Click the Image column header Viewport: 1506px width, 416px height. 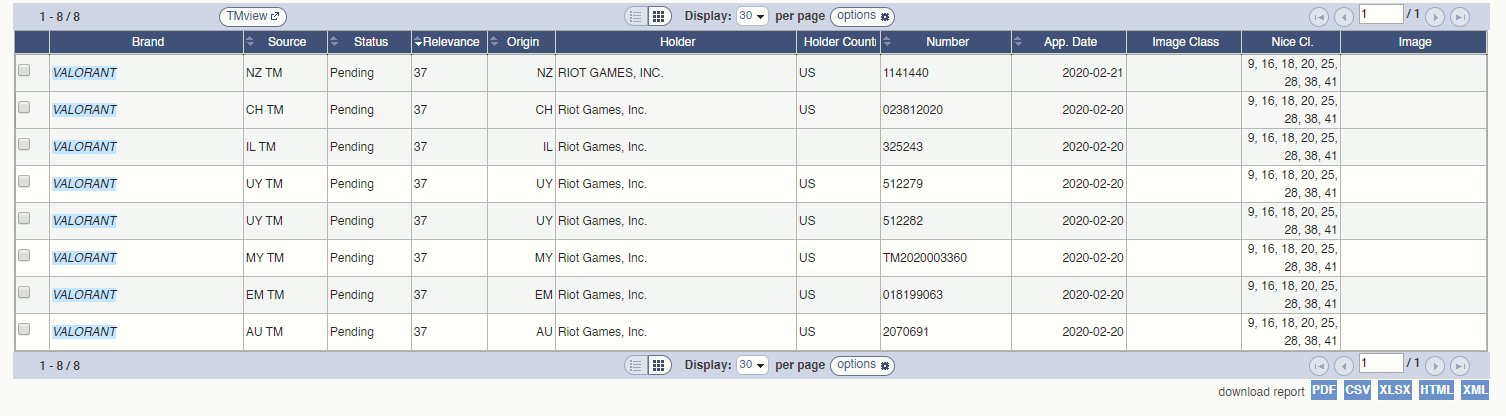tap(1415, 42)
